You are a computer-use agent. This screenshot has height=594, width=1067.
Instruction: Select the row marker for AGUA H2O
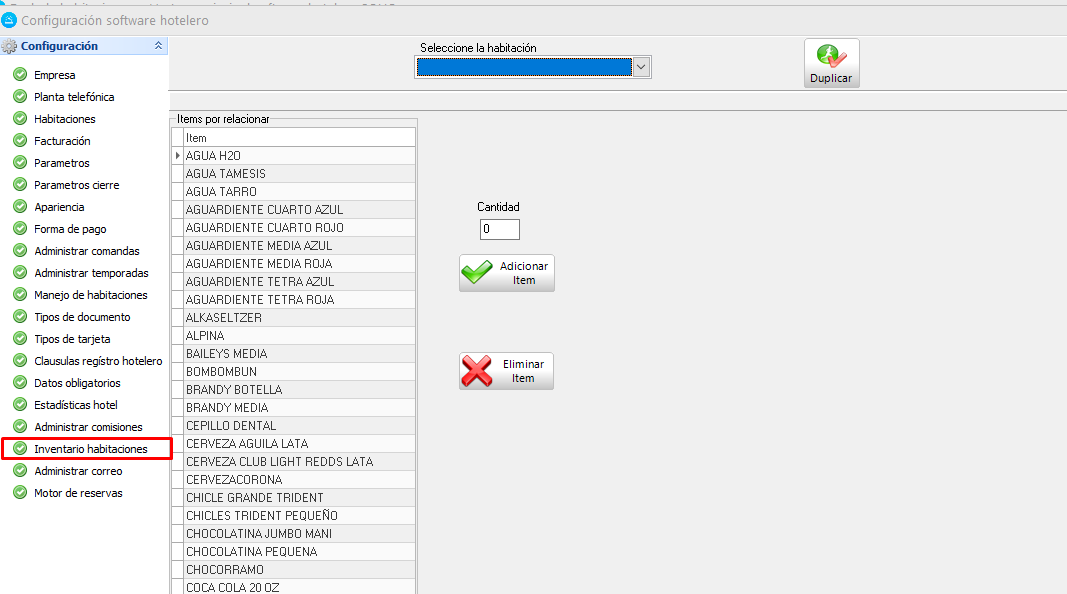click(x=178, y=156)
